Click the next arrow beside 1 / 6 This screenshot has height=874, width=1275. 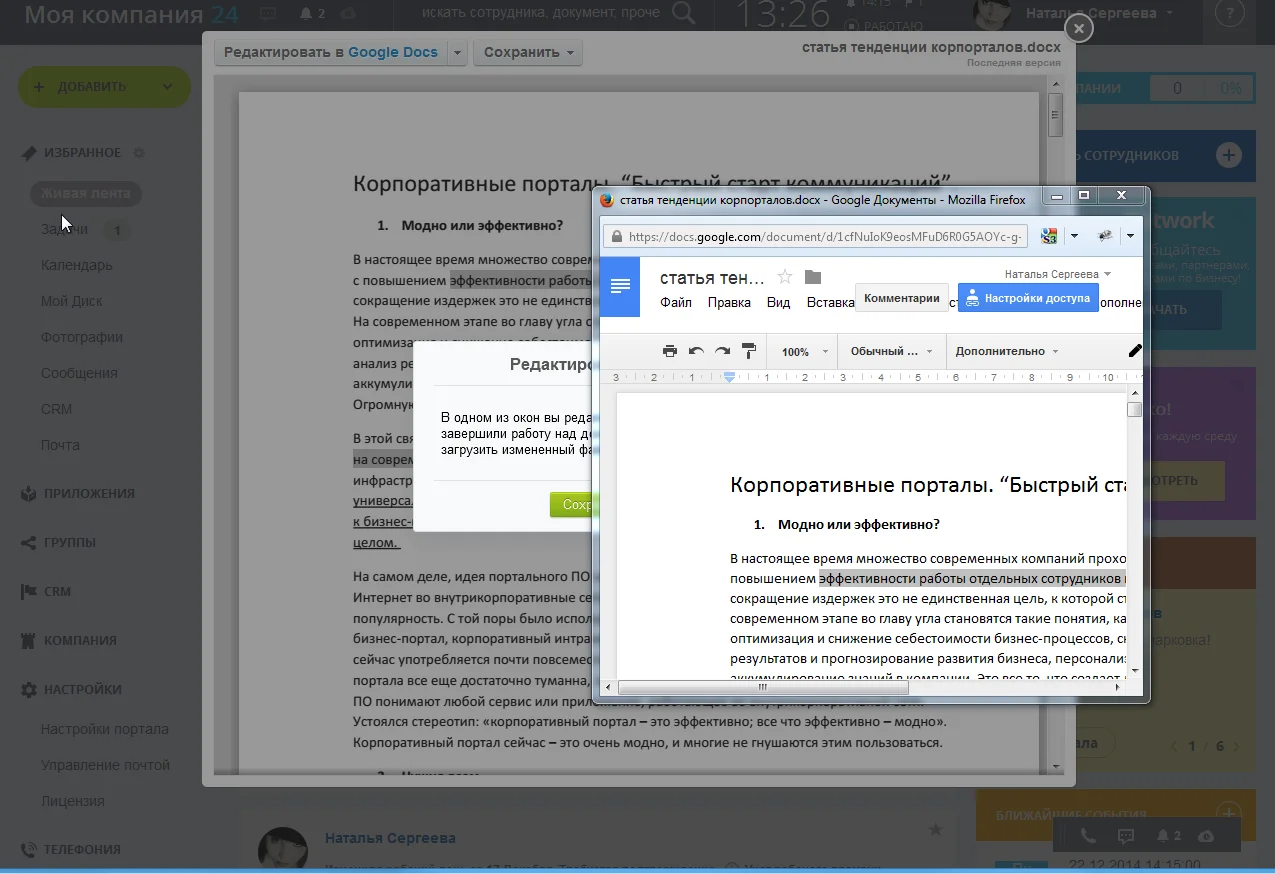click(x=1237, y=746)
